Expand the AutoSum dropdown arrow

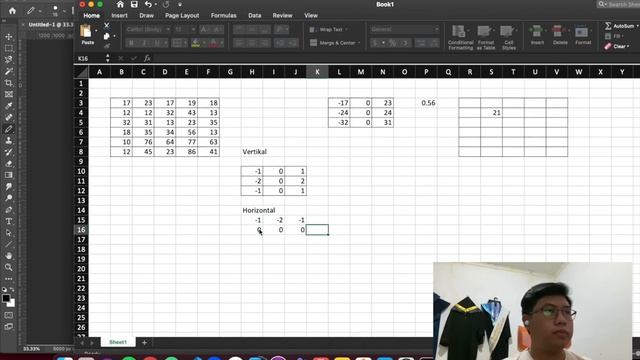coord(638,26)
